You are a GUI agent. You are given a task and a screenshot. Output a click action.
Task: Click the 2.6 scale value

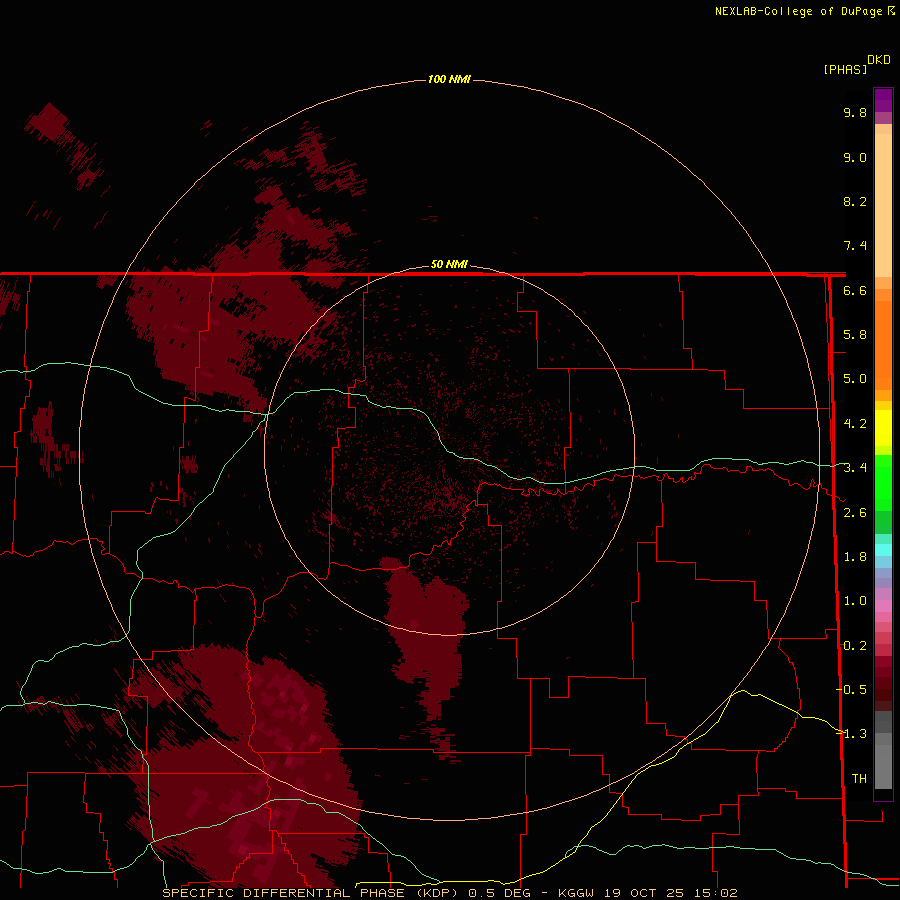click(x=855, y=513)
